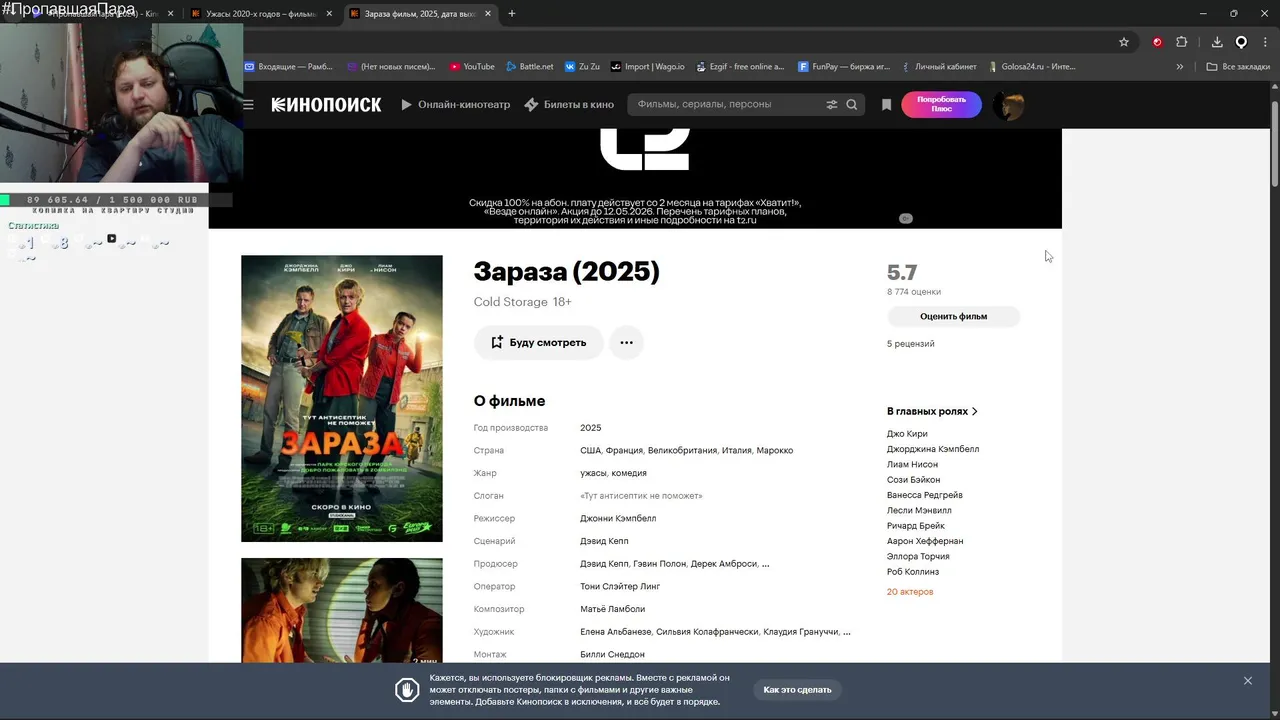Close the Зараза фильм browser tab
1280x720 pixels.
tap(488, 14)
